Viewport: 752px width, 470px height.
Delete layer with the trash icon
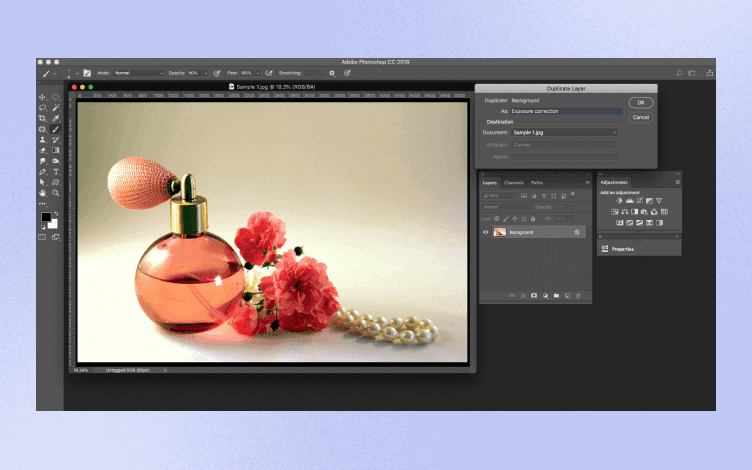coord(578,296)
